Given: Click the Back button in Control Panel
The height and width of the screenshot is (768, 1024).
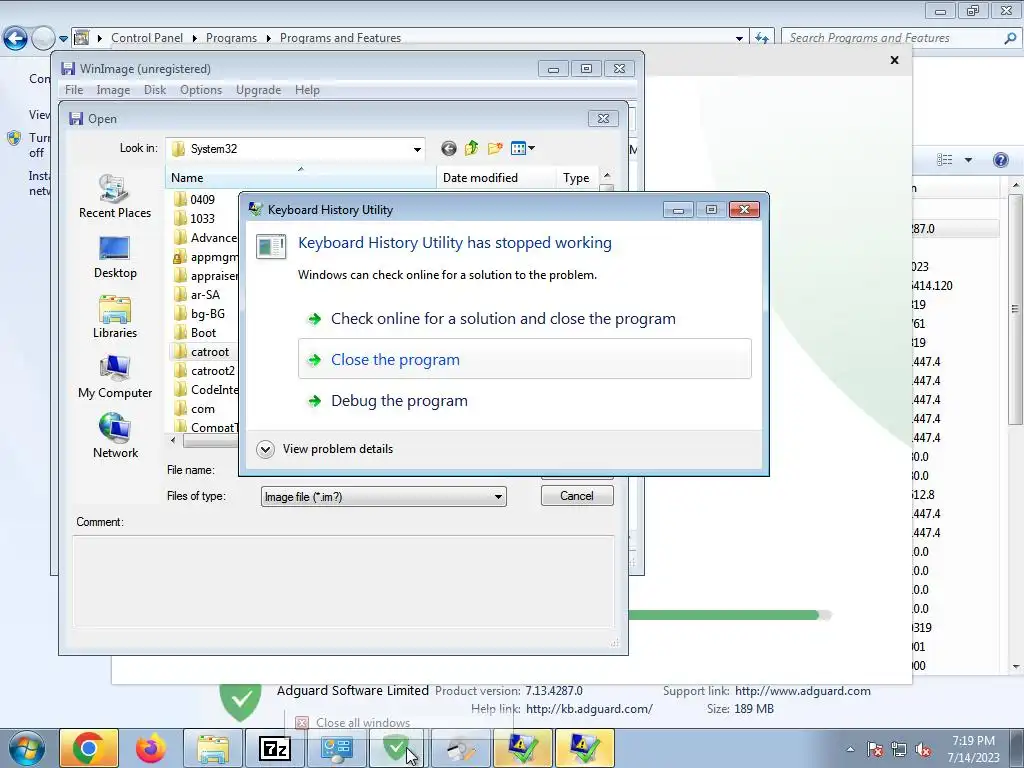Looking at the screenshot, I should point(16,38).
